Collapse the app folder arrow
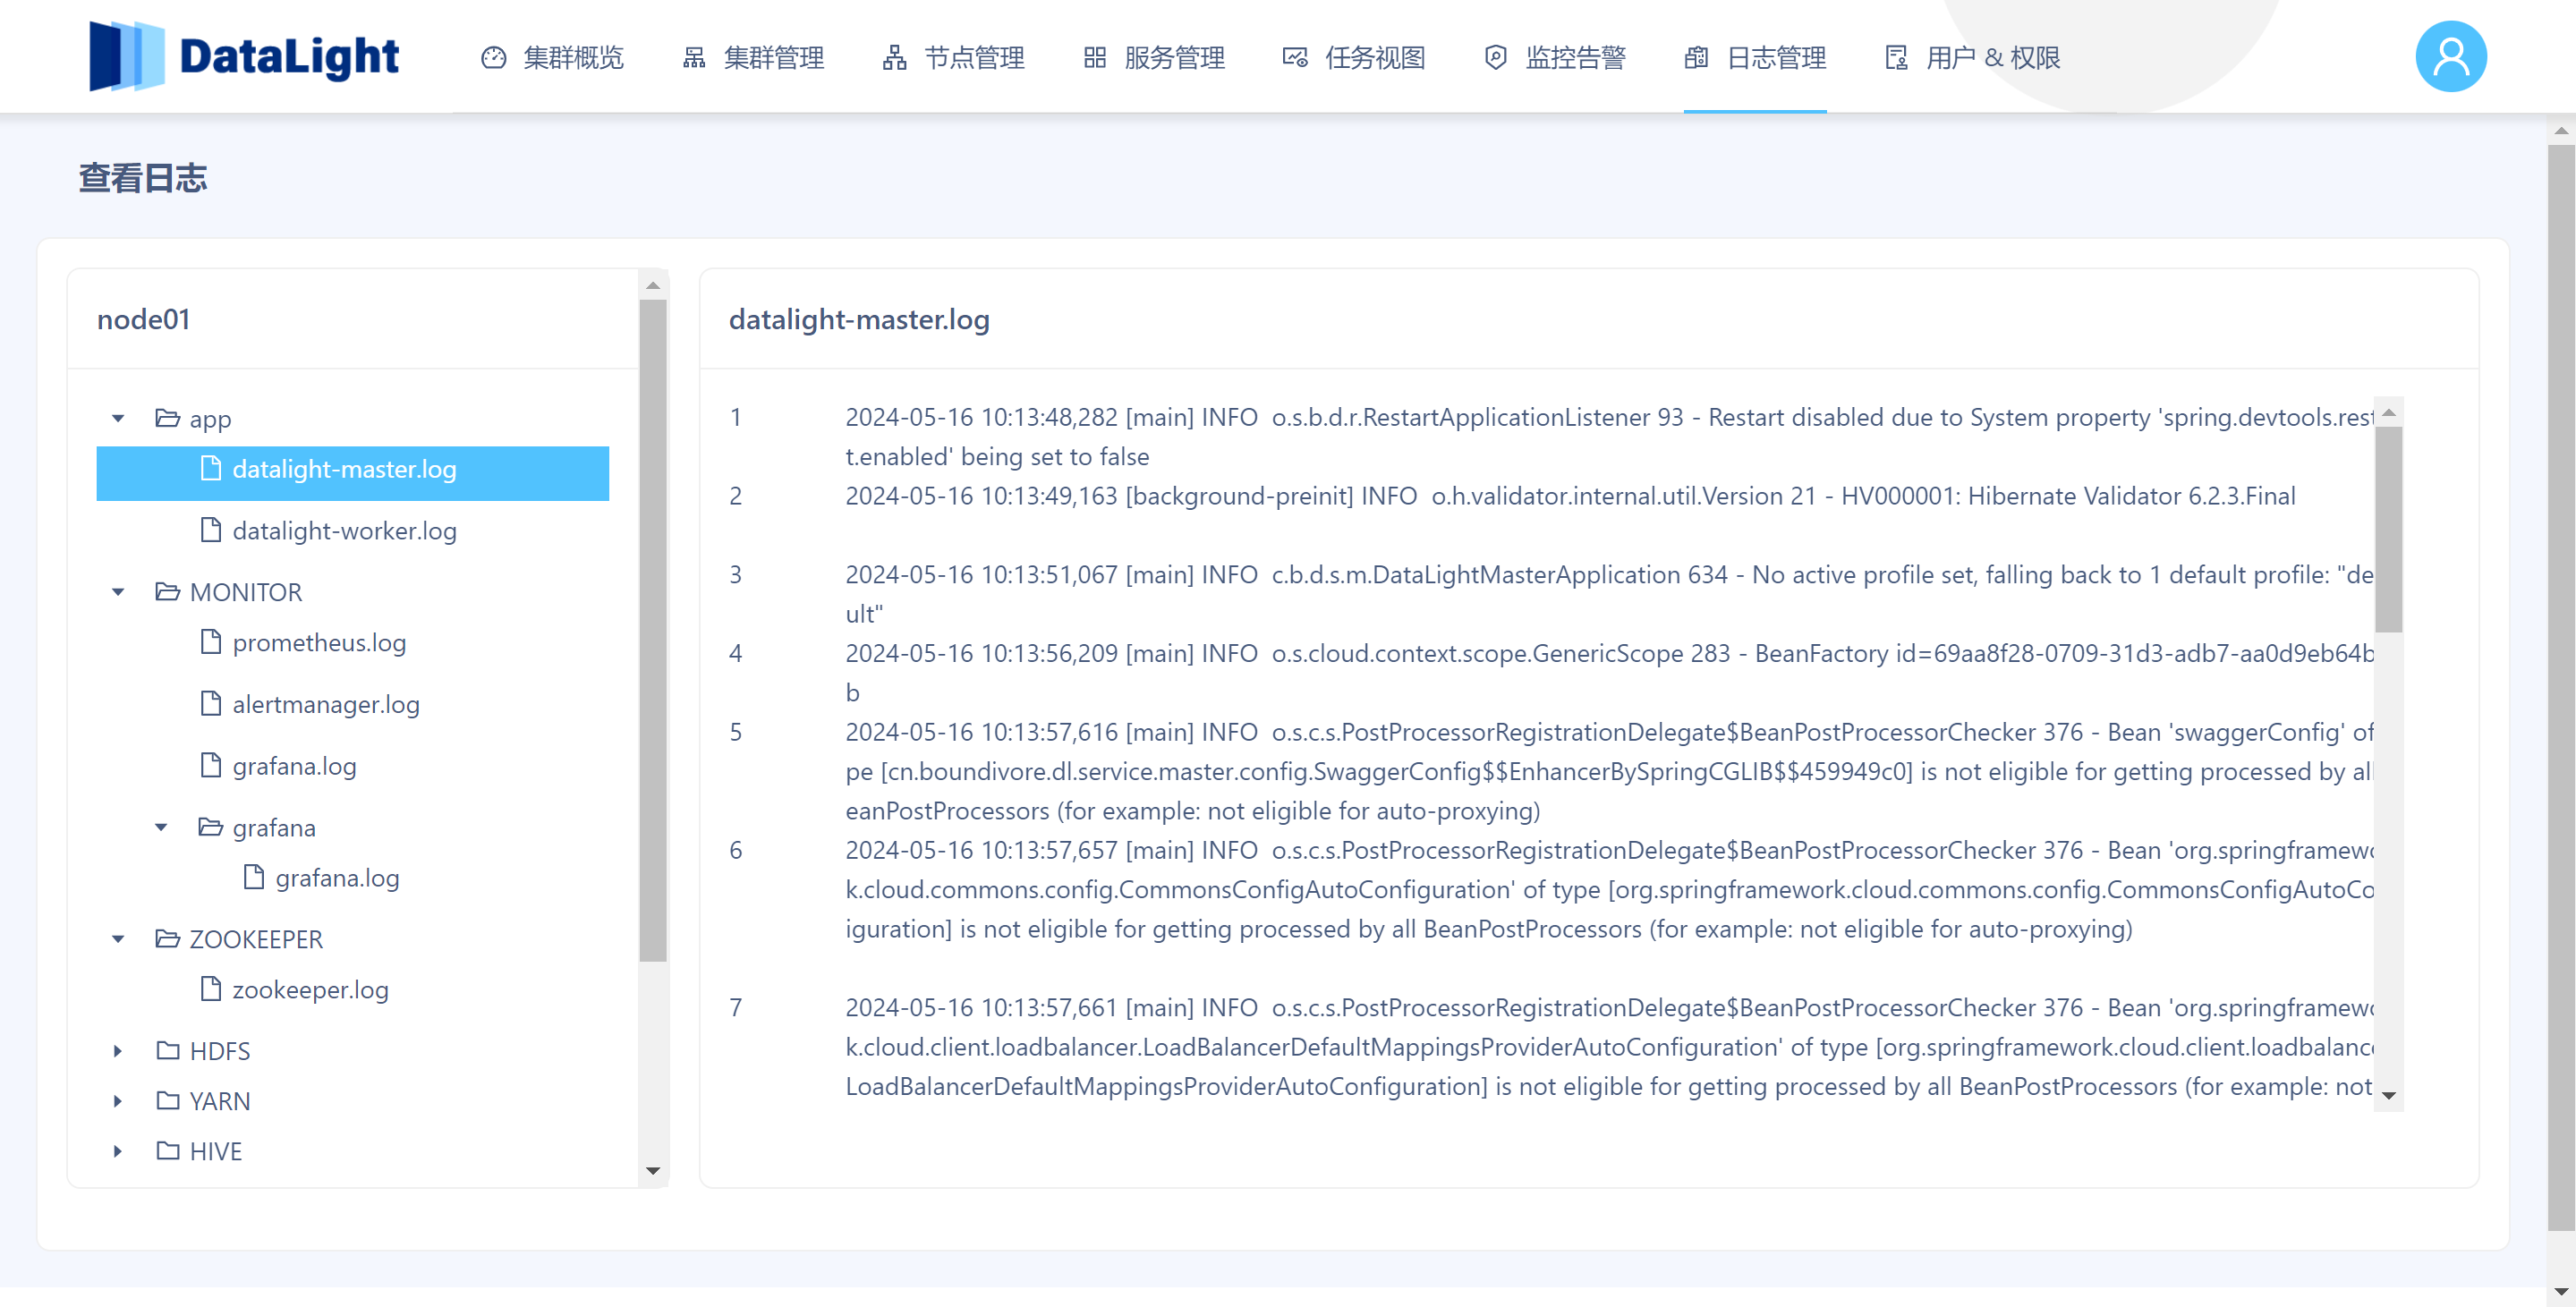The width and height of the screenshot is (2576, 1307). (118, 418)
